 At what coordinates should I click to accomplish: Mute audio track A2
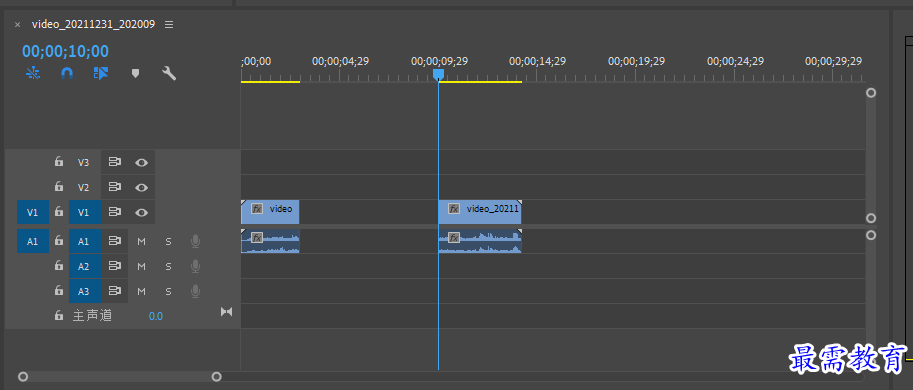[141, 267]
